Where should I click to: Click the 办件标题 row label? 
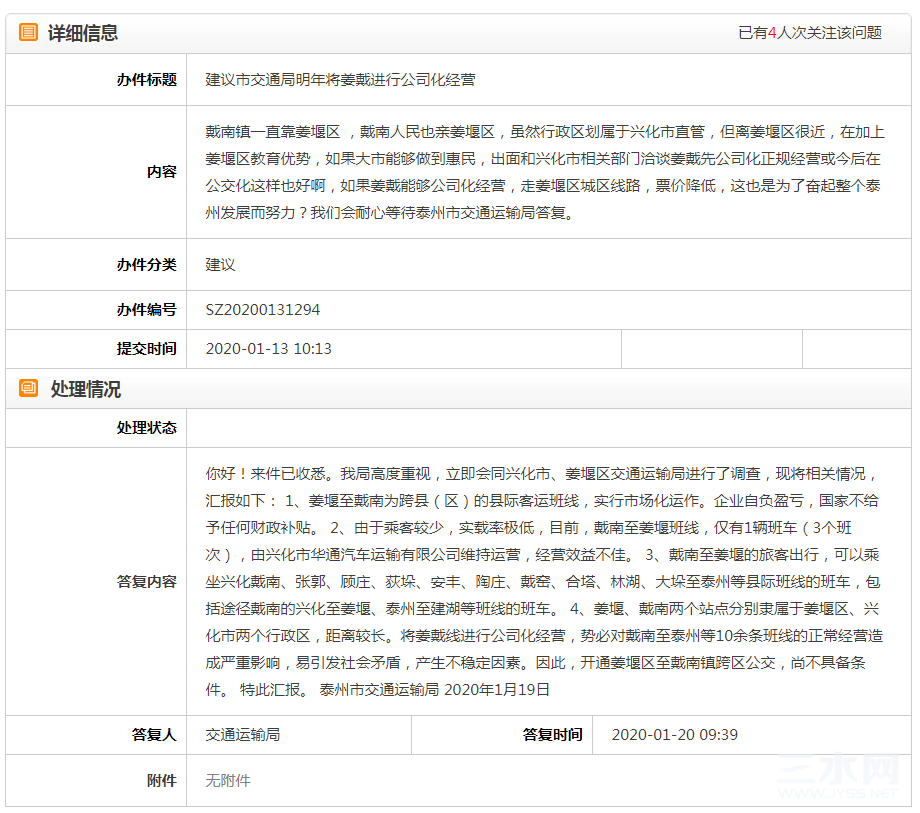coord(147,80)
